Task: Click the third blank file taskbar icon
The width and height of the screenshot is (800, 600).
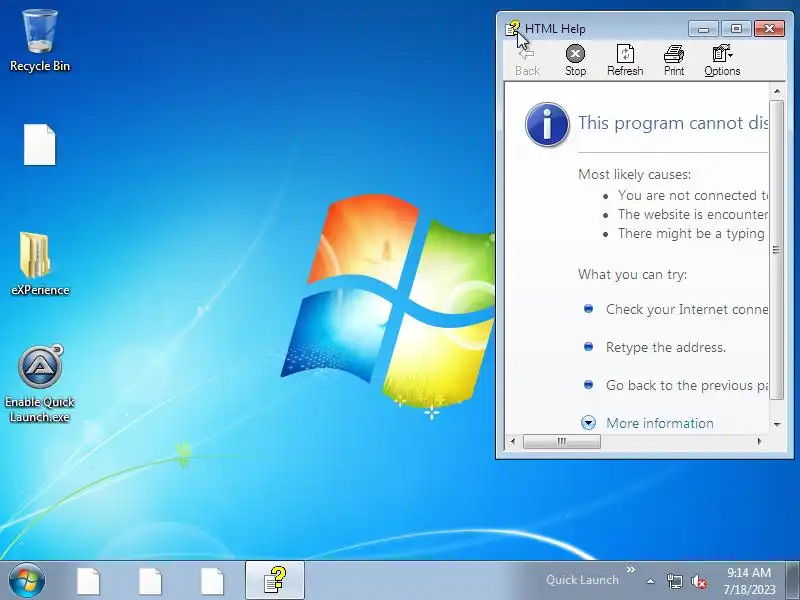Action: 212,581
